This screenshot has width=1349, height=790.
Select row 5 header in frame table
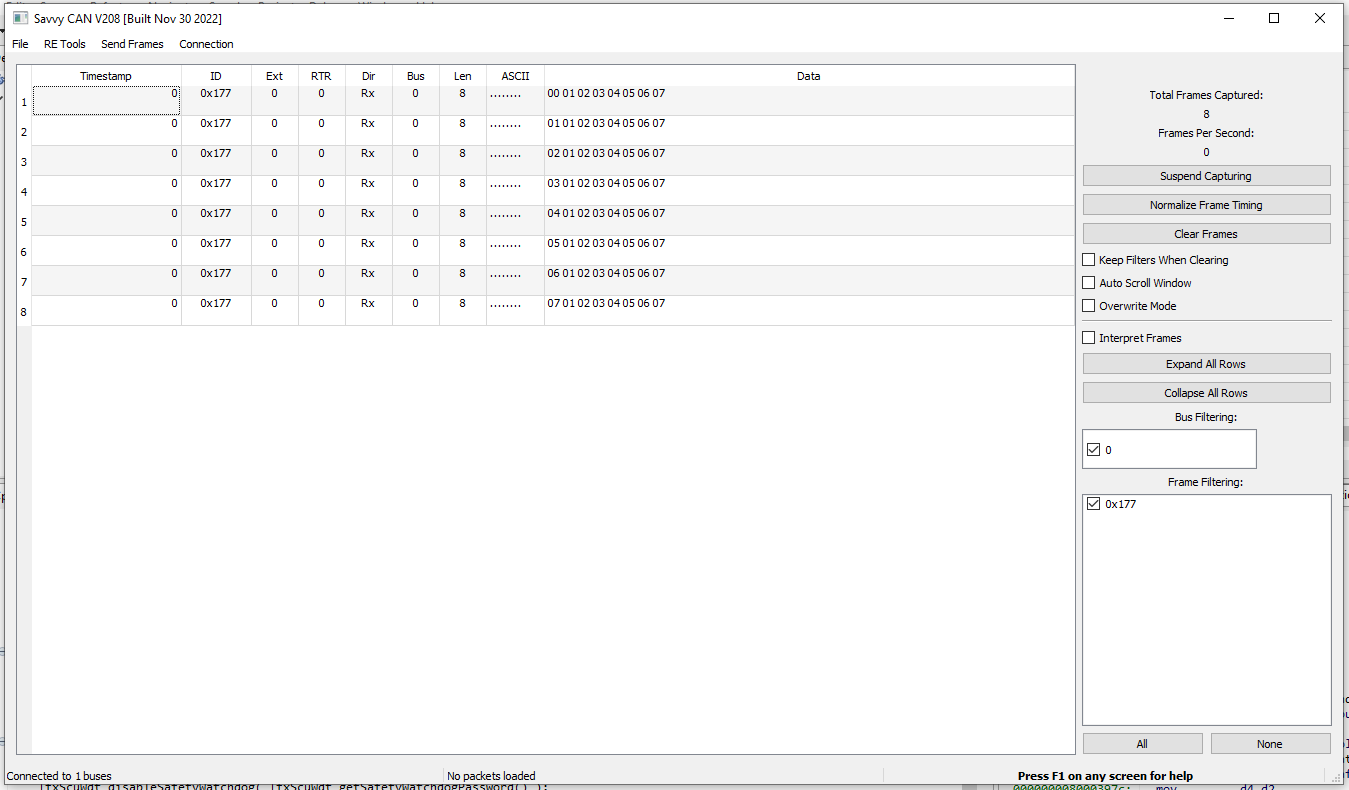click(x=24, y=222)
